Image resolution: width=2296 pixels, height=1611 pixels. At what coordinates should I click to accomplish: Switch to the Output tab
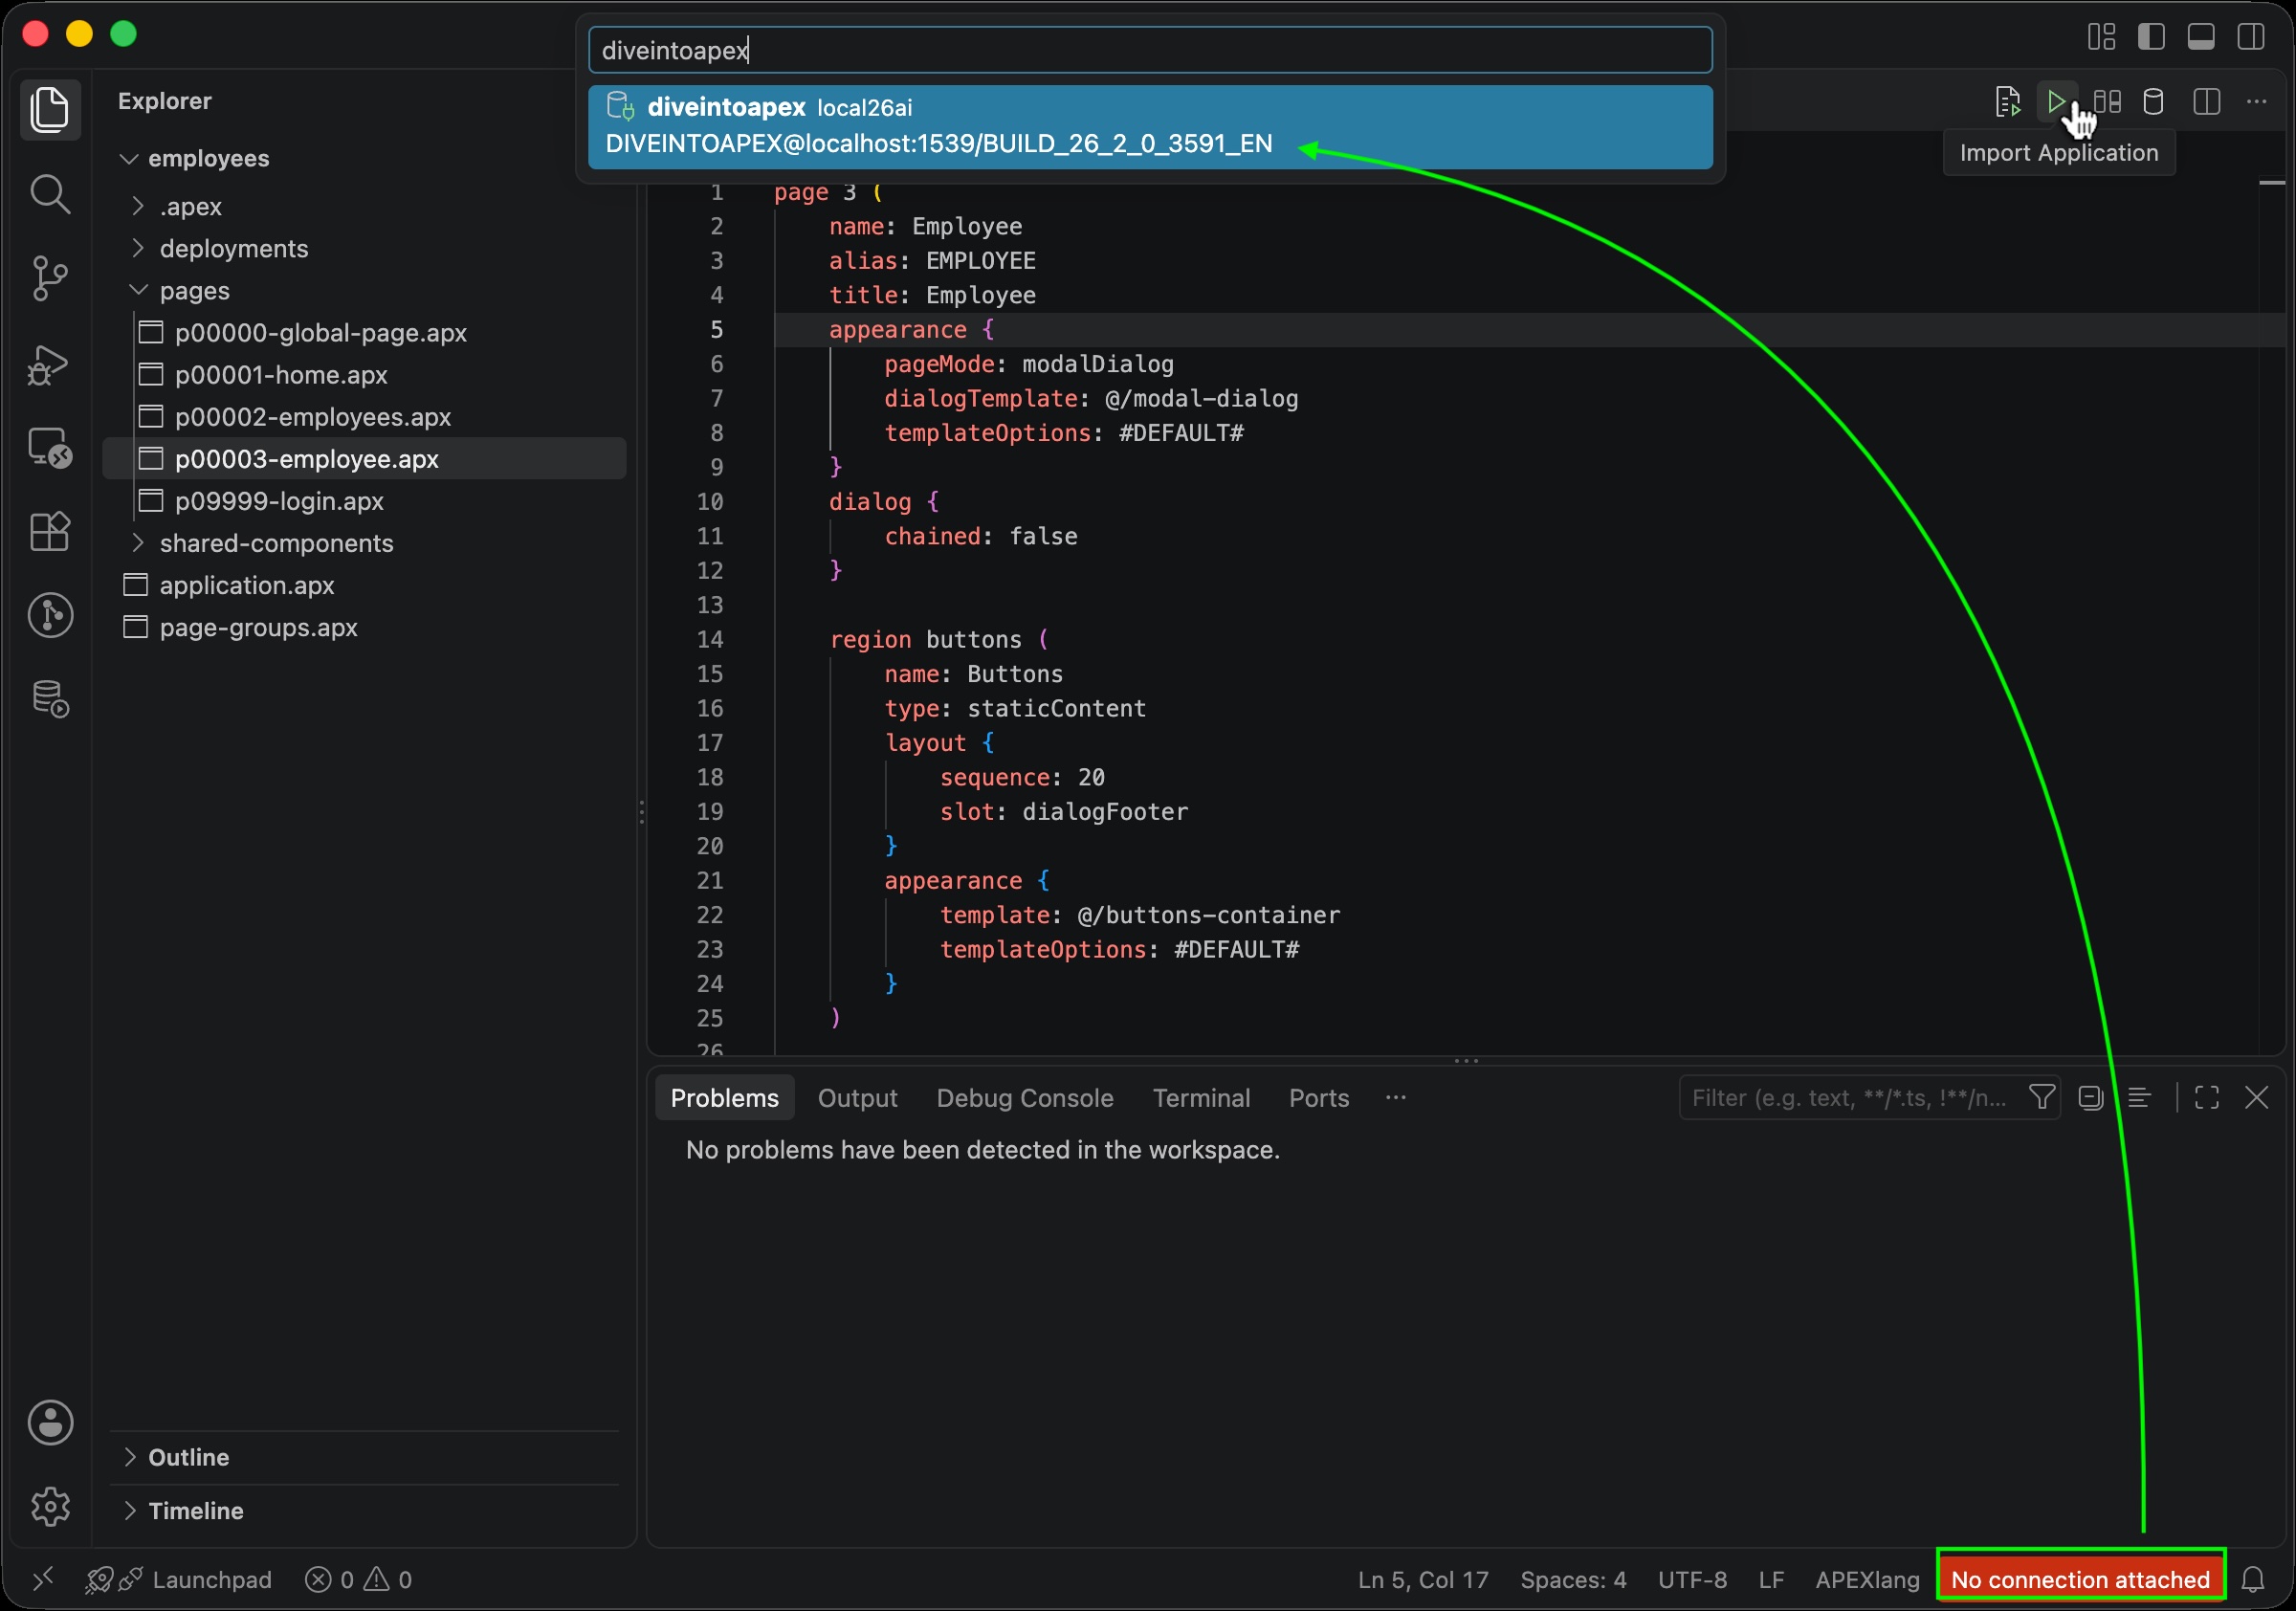[857, 1098]
